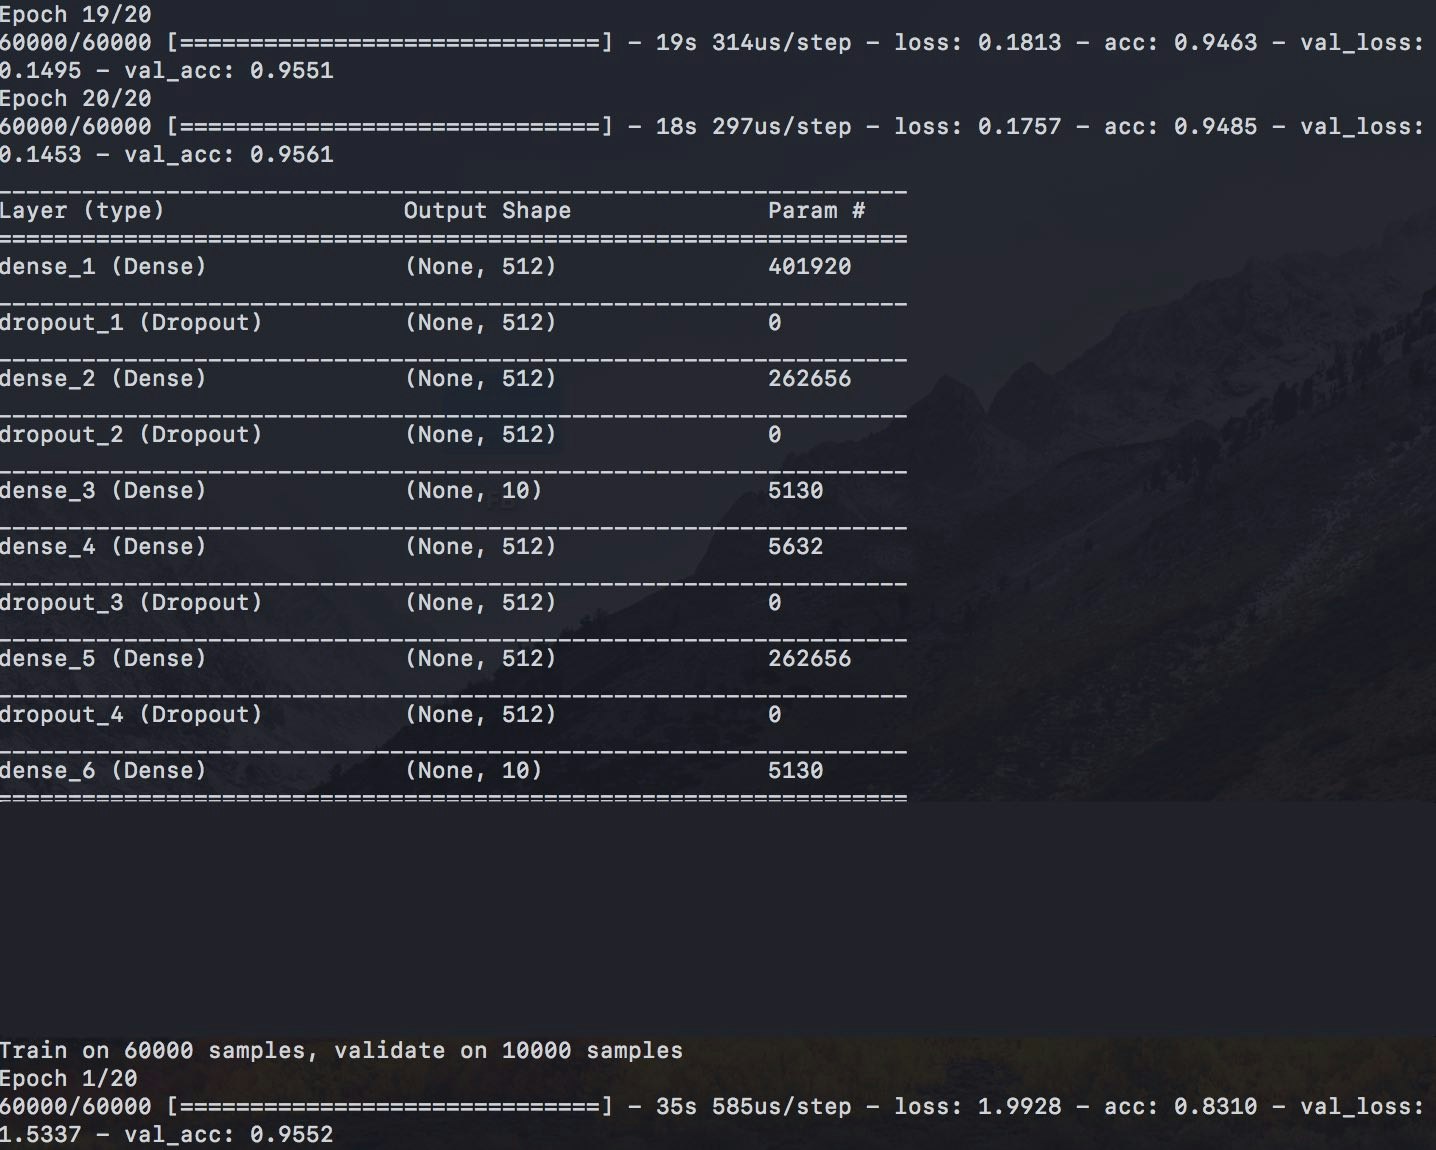1436x1150 pixels.
Task: Click the dense_4 (Dense) layer name
Action: coord(103,546)
